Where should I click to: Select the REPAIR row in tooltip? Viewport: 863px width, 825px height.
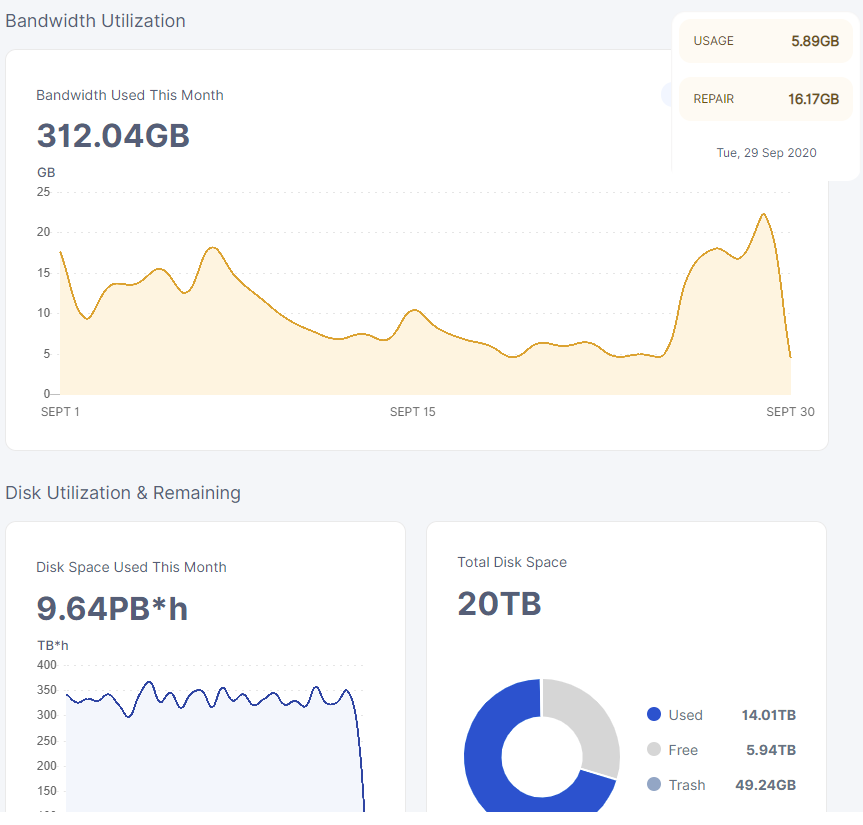tap(765, 99)
